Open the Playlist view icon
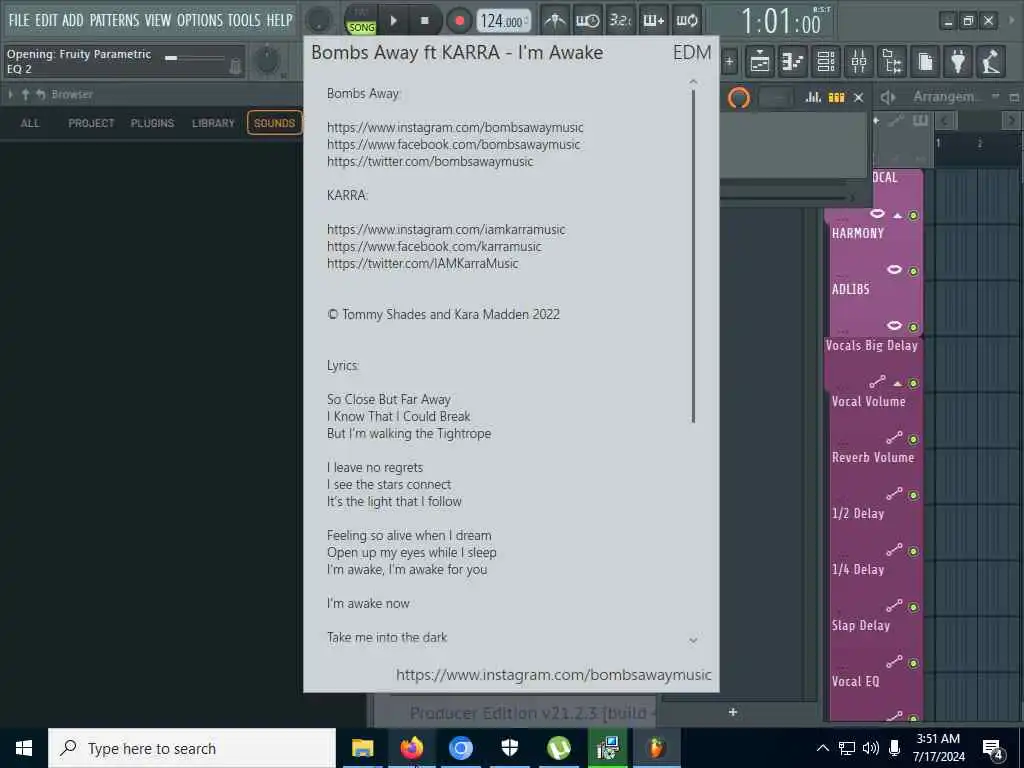This screenshot has height=768, width=1024. pos(760,62)
